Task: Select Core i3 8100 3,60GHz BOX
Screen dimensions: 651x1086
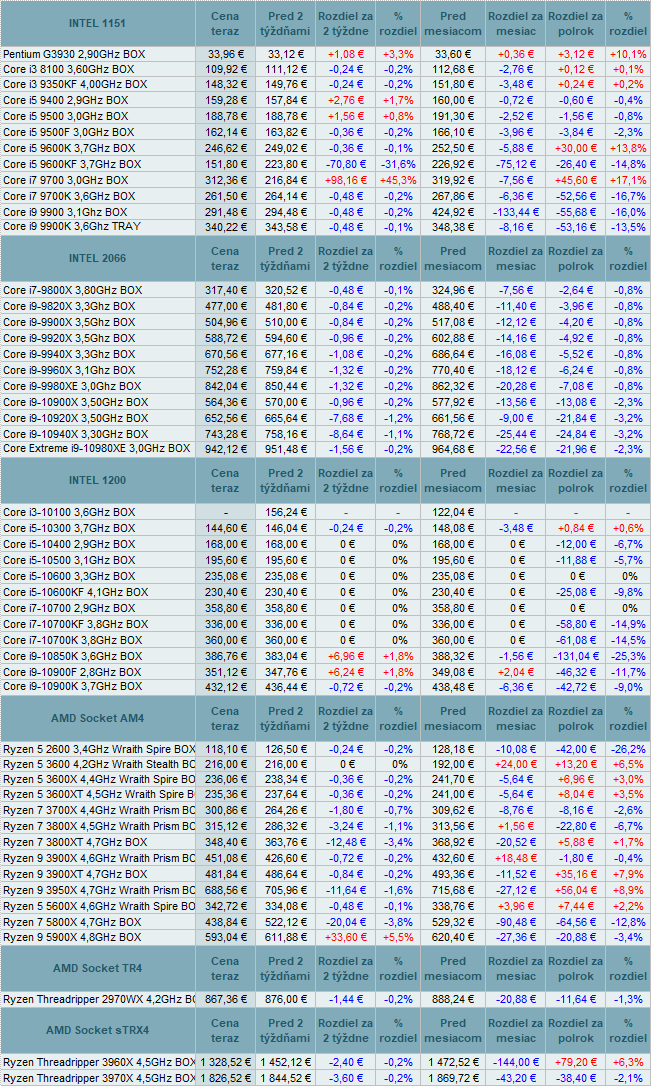Action: point(69,69)
